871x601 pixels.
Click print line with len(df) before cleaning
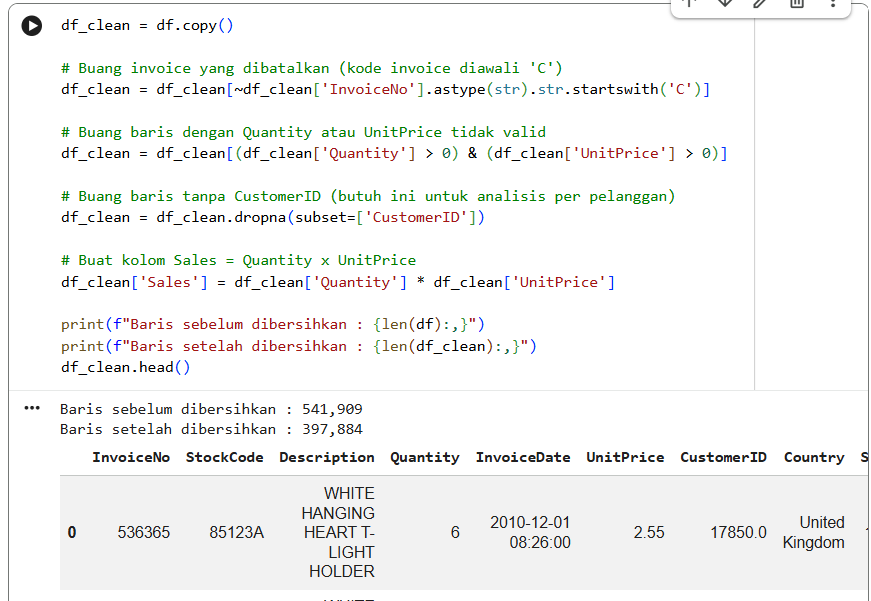tap(273, 324)
